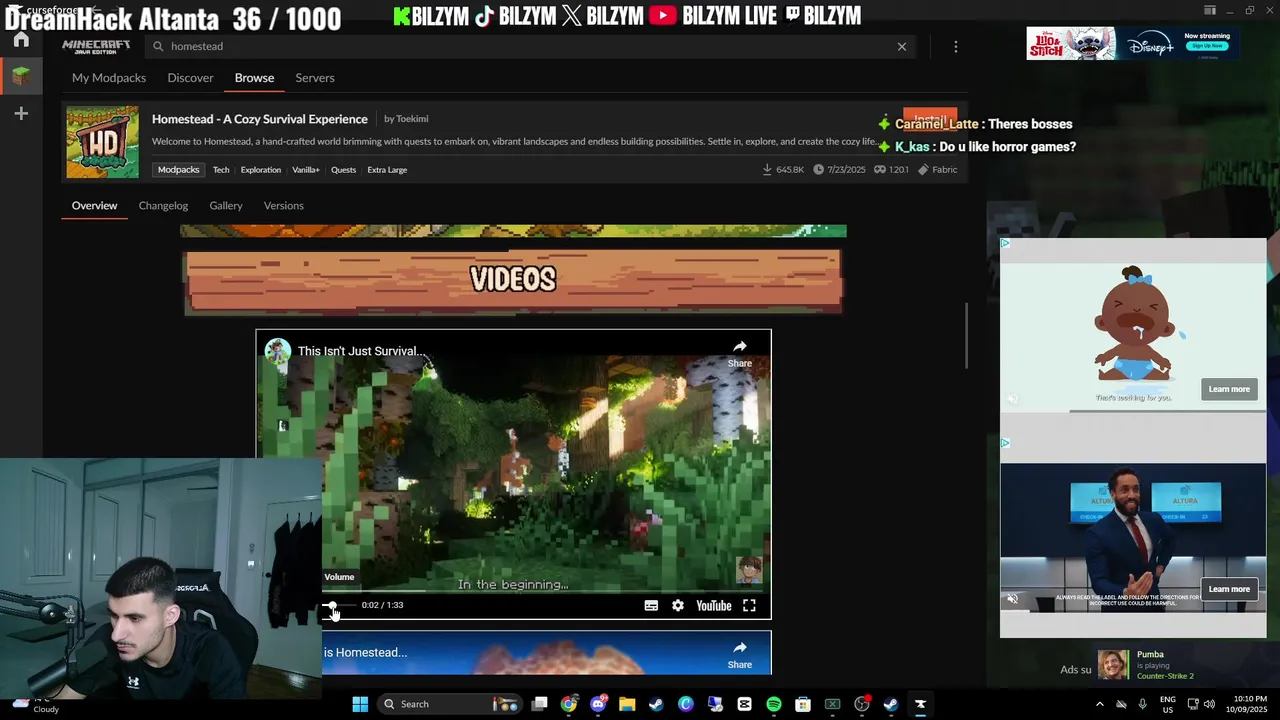This screenshot has width=1280, height=720.
Task: Click the search field containing homestead
Action: pos(530,47)
